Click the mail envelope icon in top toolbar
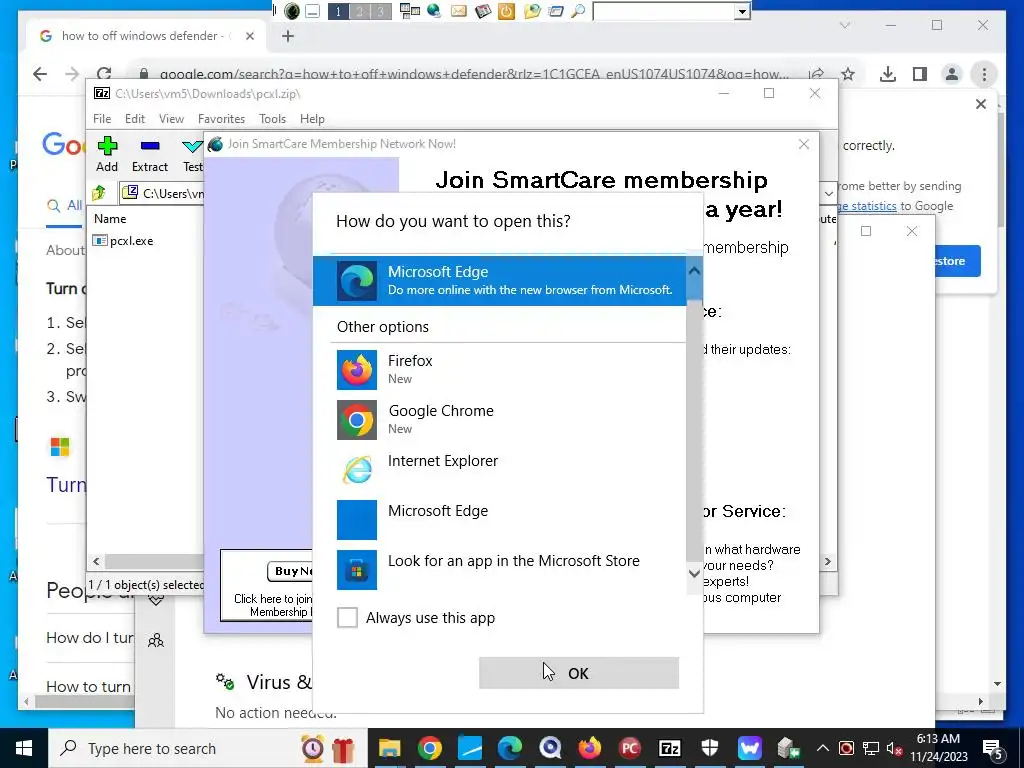Viewport: 1024px width, 768px height. pyautogui.click(x=459, y=10)
